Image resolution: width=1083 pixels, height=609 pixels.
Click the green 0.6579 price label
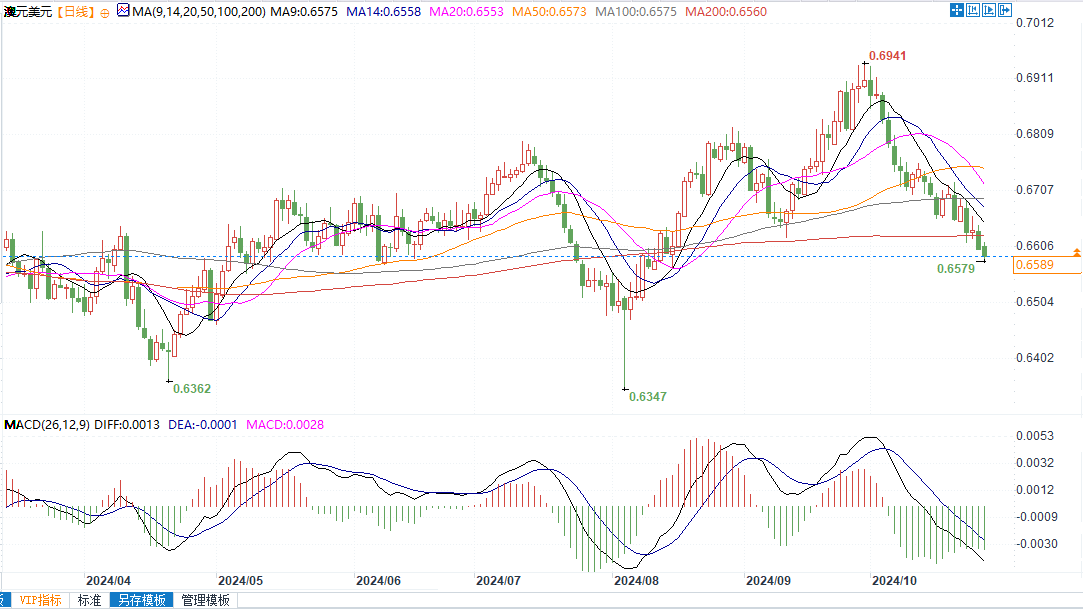[x=956, y=269]
